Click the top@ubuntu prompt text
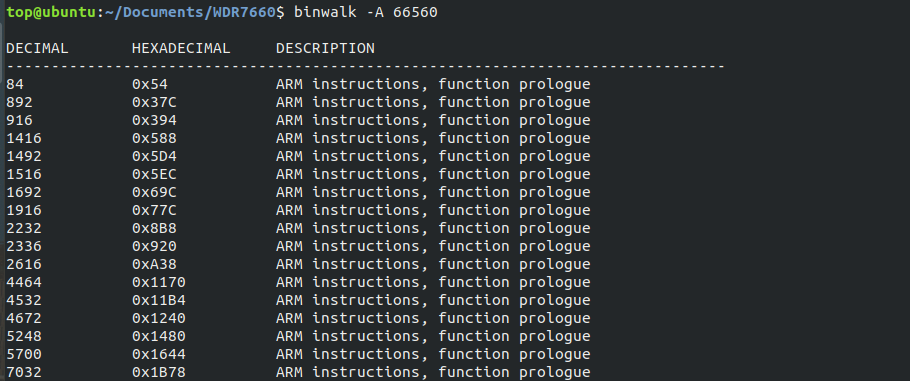Viewport: 910px width, 381px height. [x=51, y=12]
